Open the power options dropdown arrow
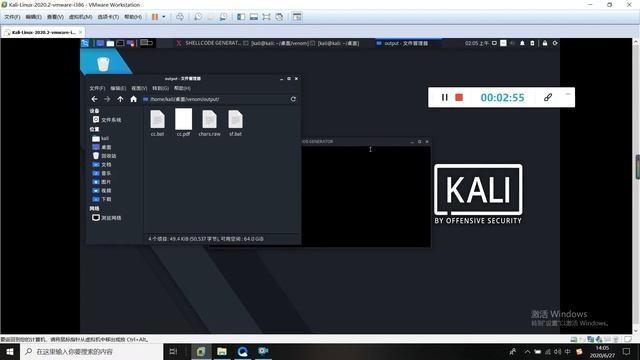The image size is (640, 360). (164, 17)
